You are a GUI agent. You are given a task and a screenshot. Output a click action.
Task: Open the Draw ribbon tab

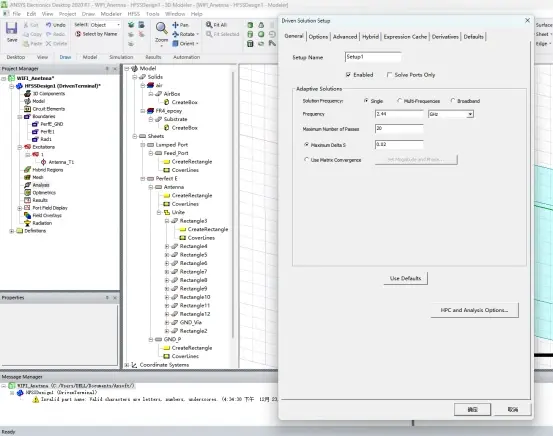click(x=65, y=57)
